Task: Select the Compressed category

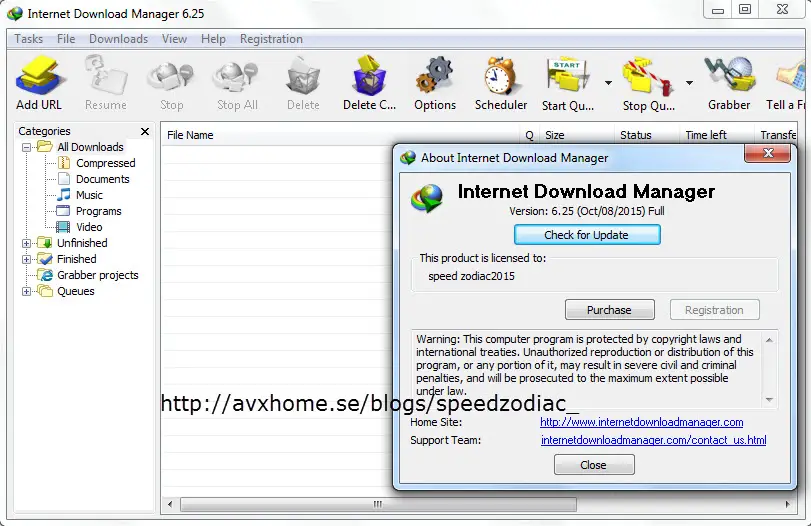Action: (x=106, y=163)
